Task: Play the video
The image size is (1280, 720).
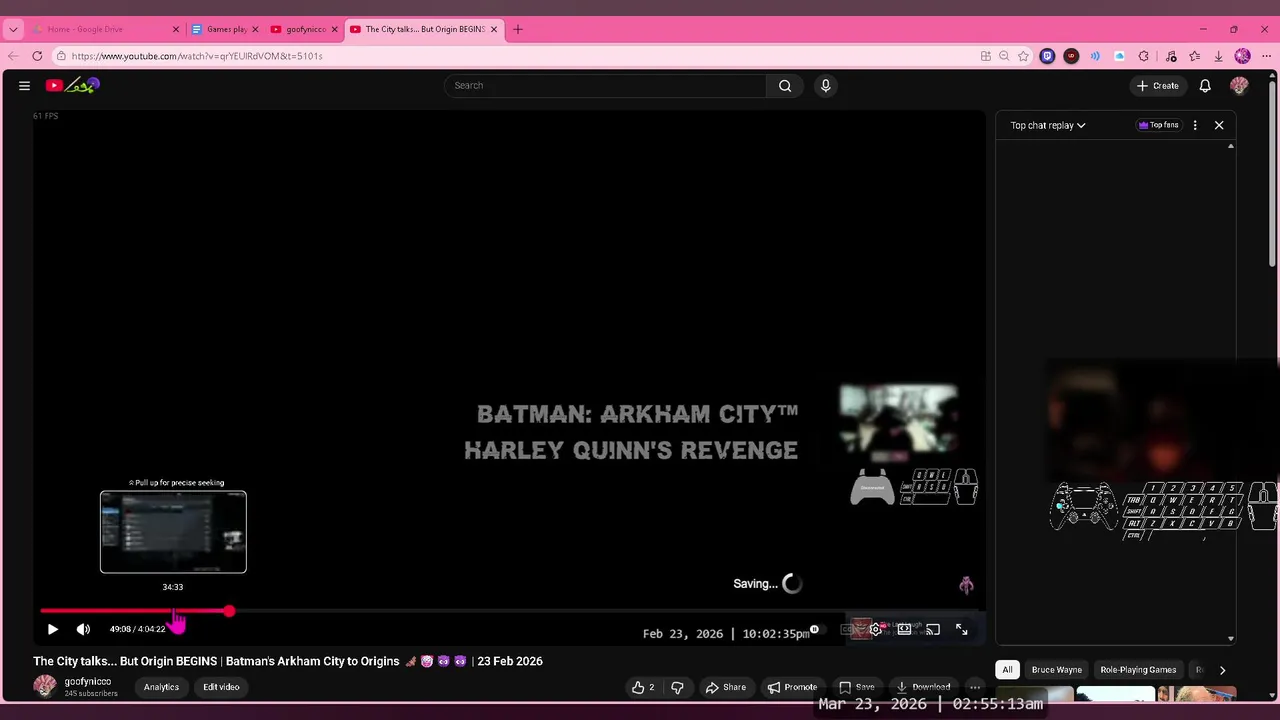Action: [53, 629]
